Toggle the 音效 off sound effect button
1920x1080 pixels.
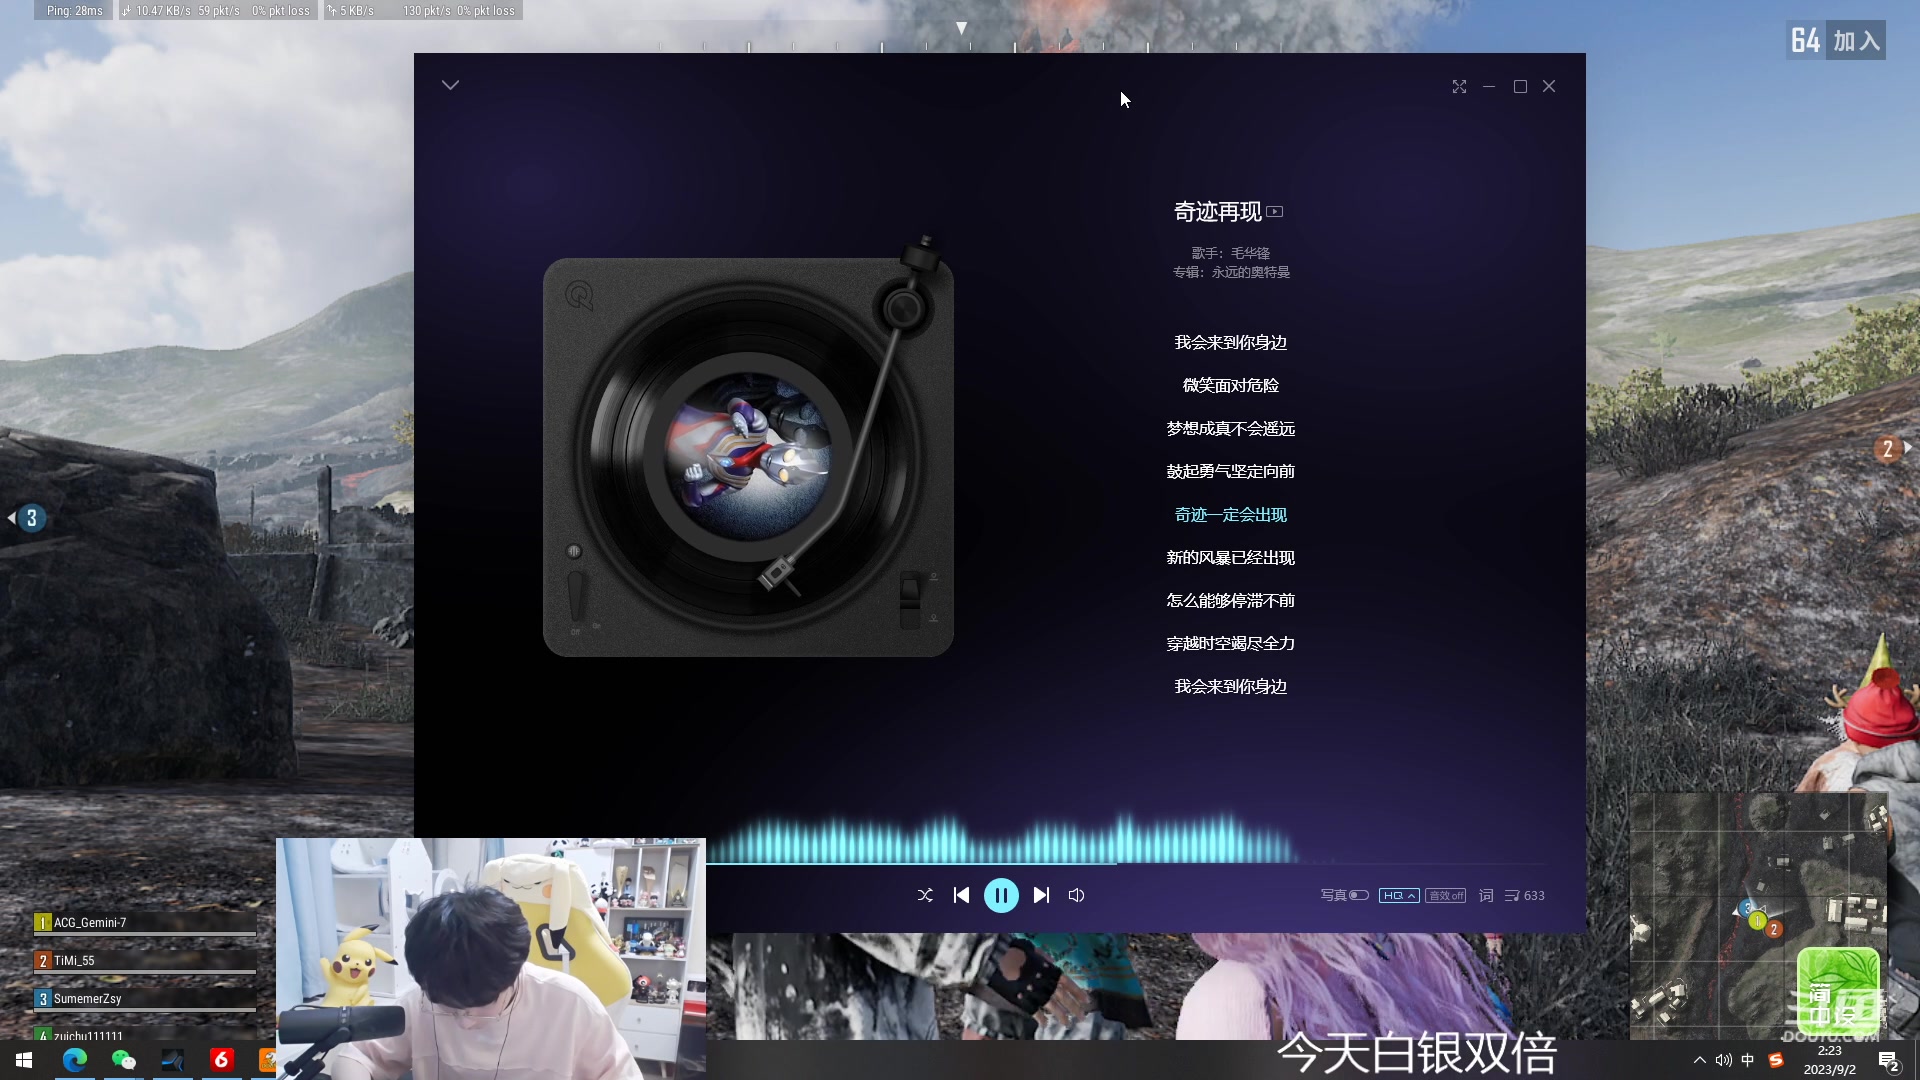(x=1446, y=895)
